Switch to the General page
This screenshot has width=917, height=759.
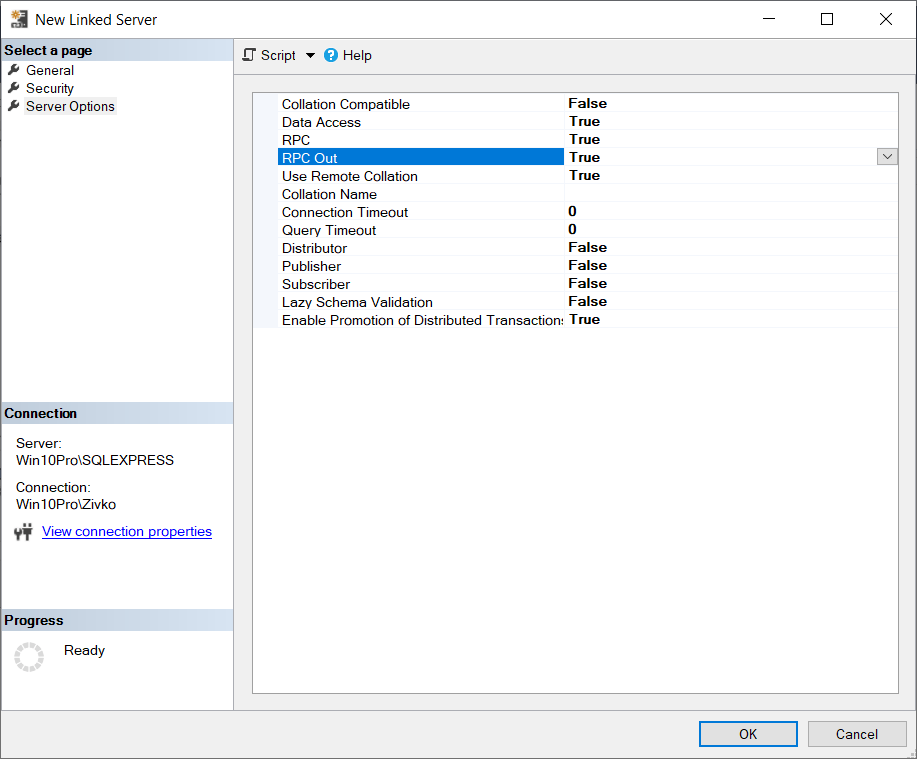click(50, 70)
